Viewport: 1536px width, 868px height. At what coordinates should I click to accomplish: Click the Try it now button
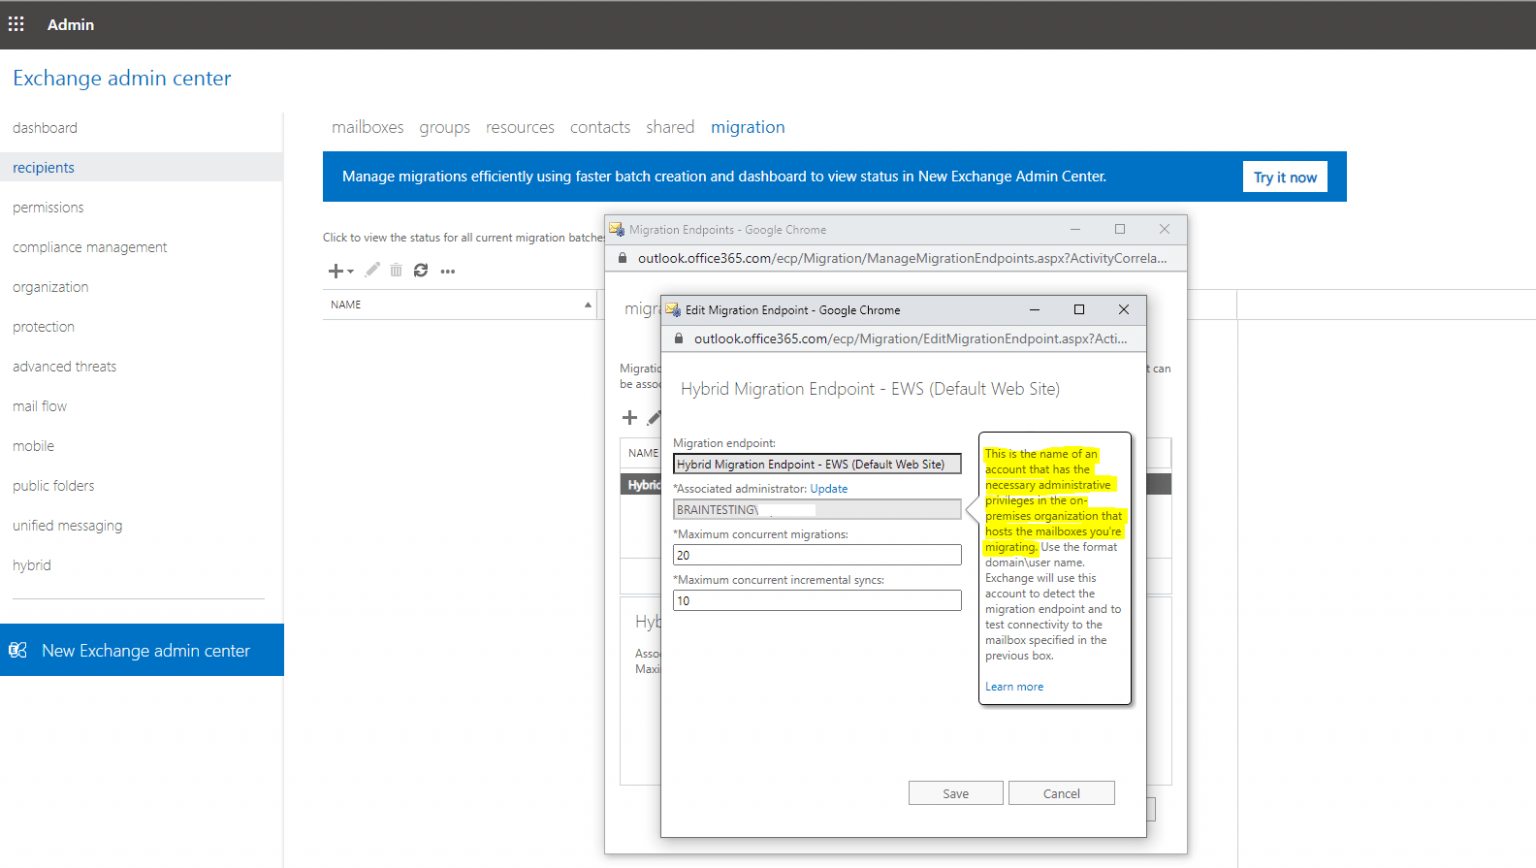click(x=1283, y=176)
